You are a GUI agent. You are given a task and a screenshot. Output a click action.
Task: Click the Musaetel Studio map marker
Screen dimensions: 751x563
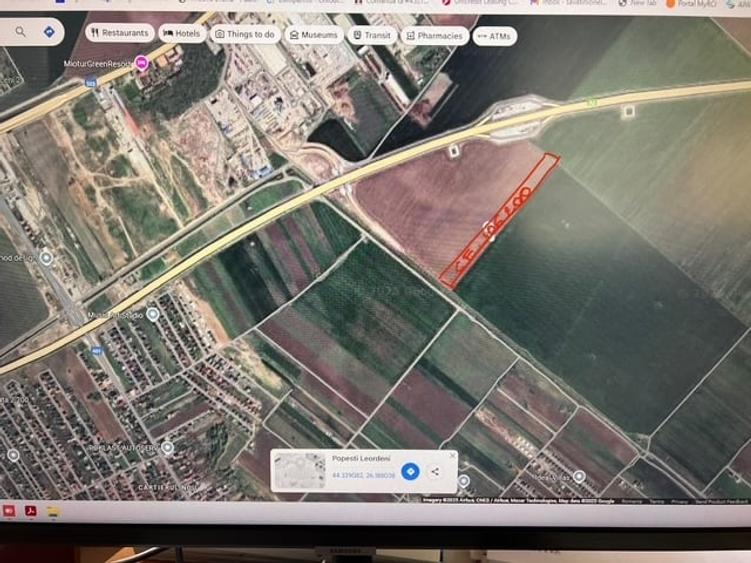click(x=152, y=314)
